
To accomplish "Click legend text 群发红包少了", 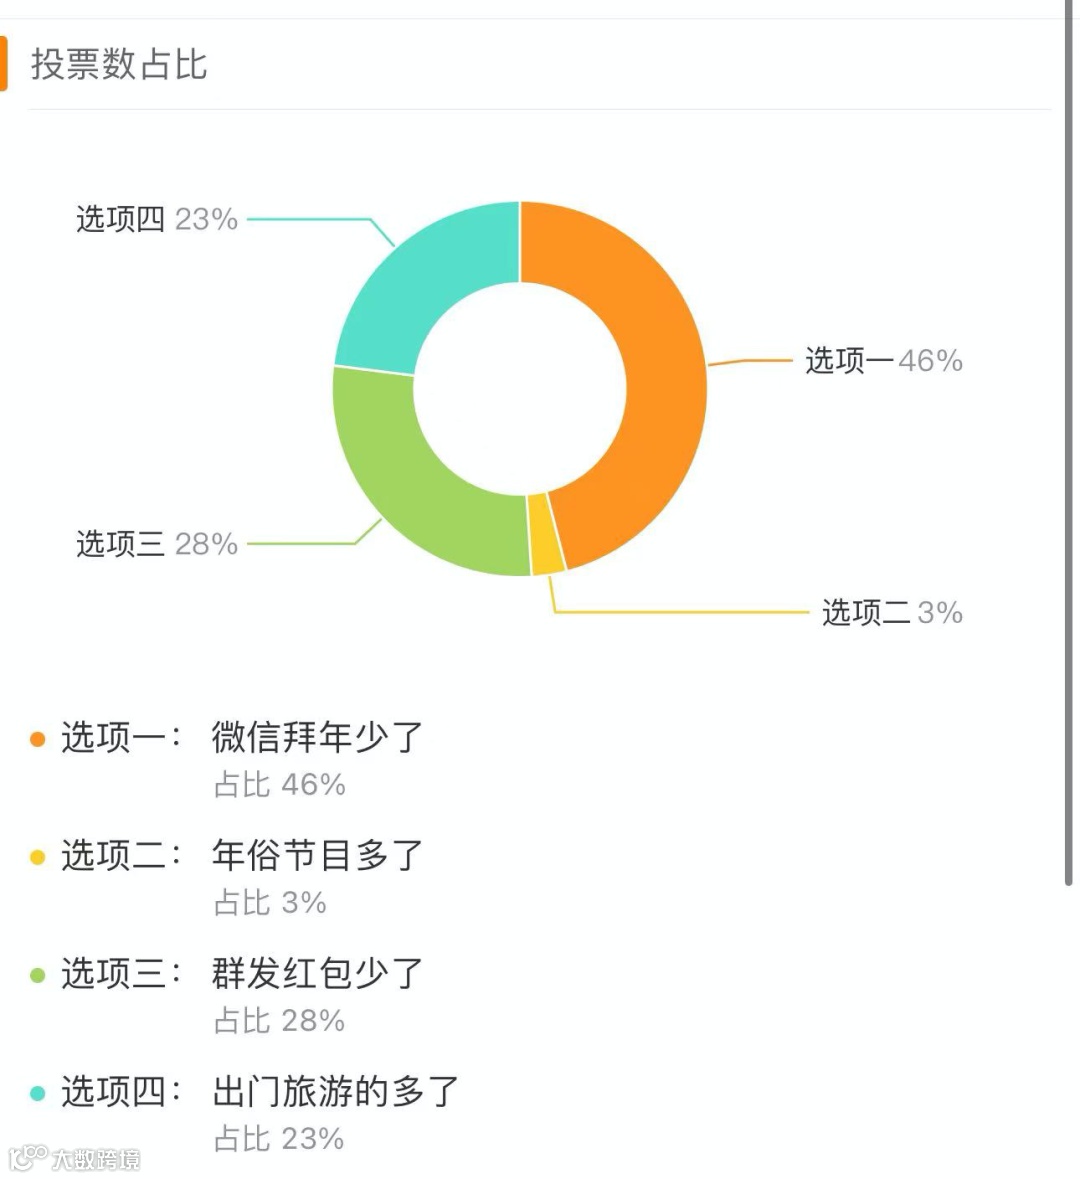I will (x=317, y=973).
